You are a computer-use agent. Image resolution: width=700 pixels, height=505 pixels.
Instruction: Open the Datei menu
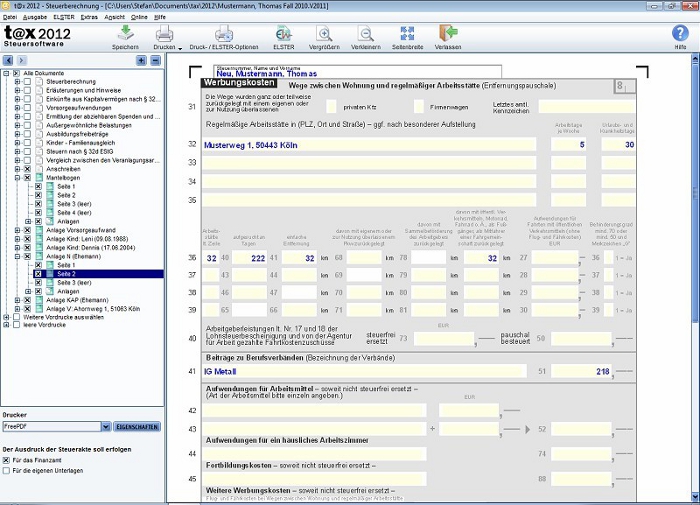pyautogui.click(x=10, y=17)
